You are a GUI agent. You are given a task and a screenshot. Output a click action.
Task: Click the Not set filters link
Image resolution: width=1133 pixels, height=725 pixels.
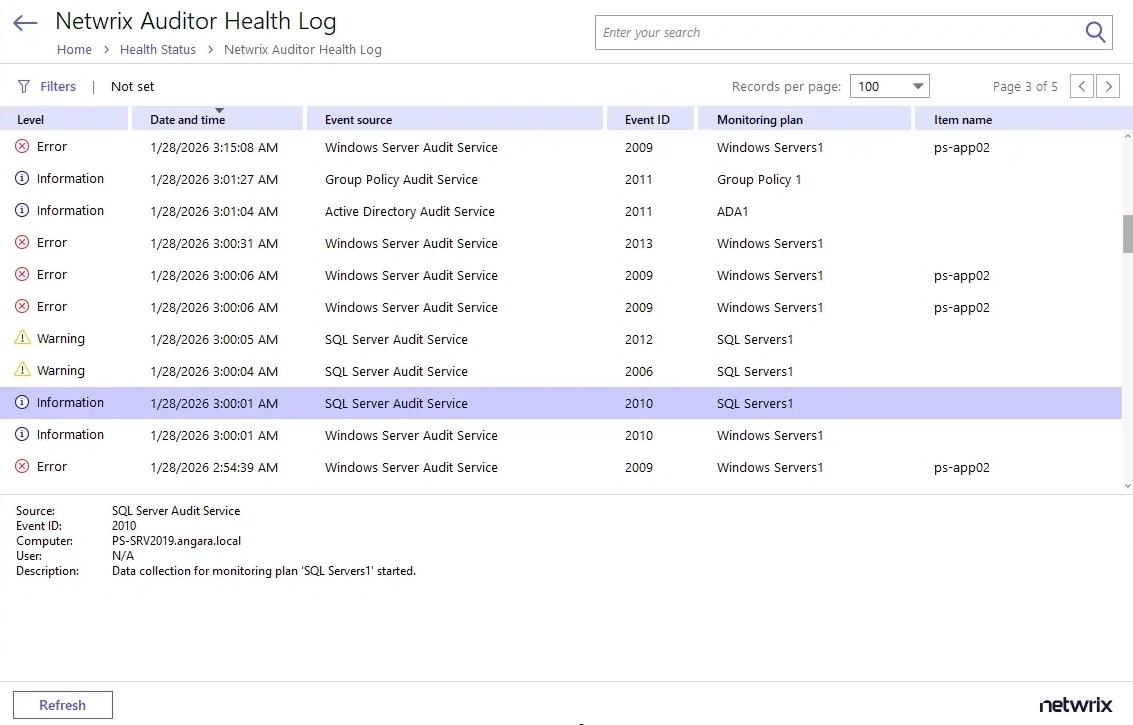pos(131,86)
